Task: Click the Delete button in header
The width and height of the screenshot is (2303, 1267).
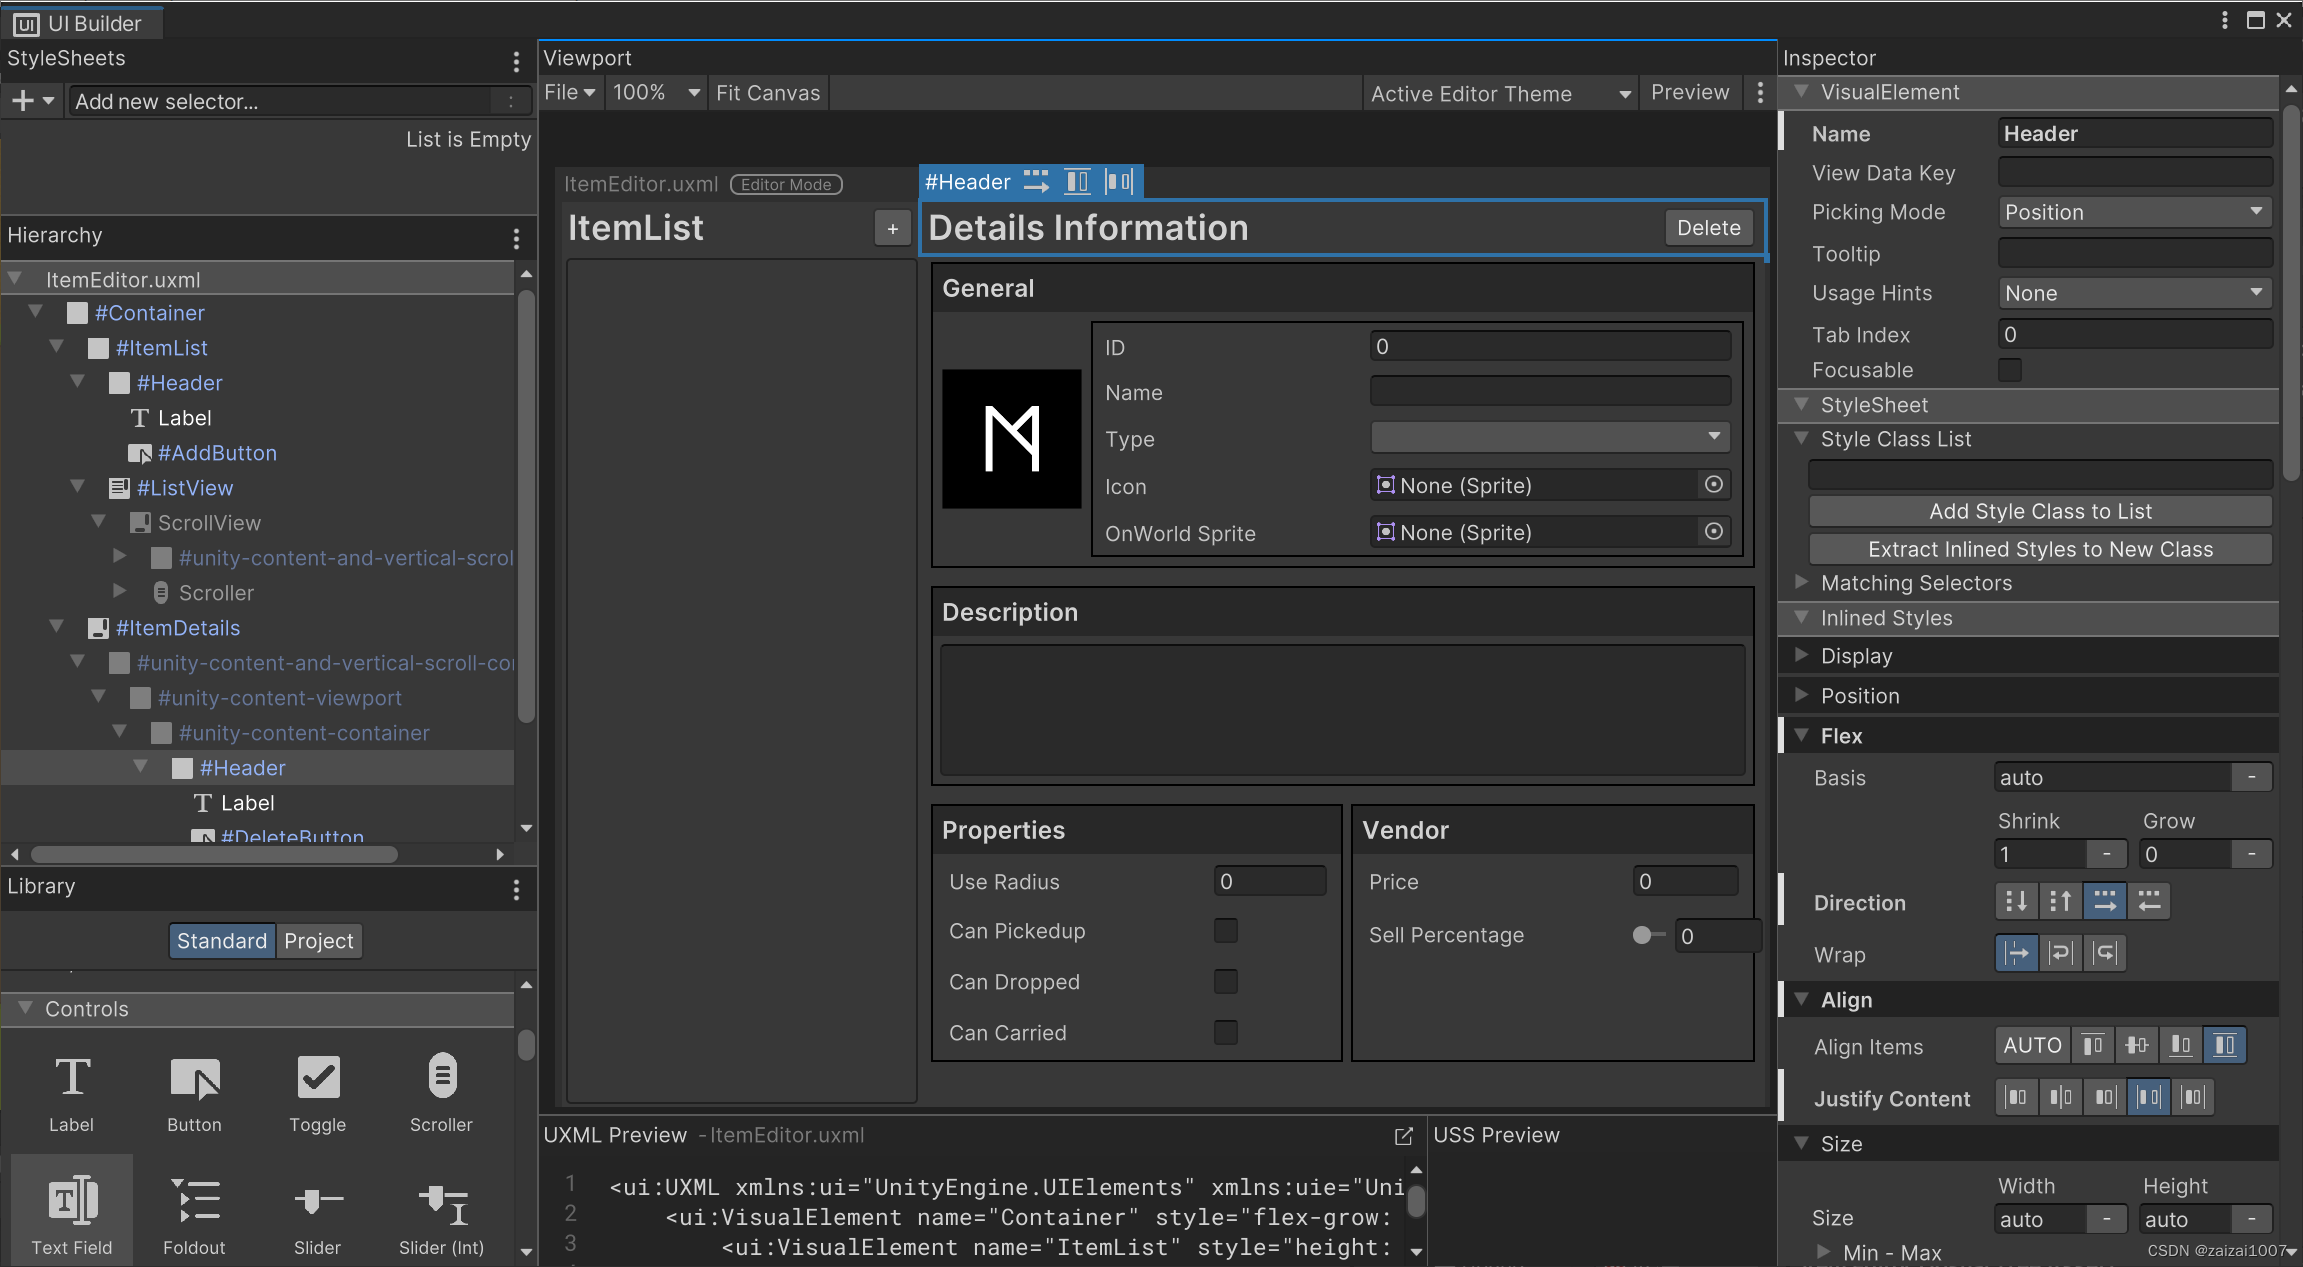Action: pos(1708,228)
